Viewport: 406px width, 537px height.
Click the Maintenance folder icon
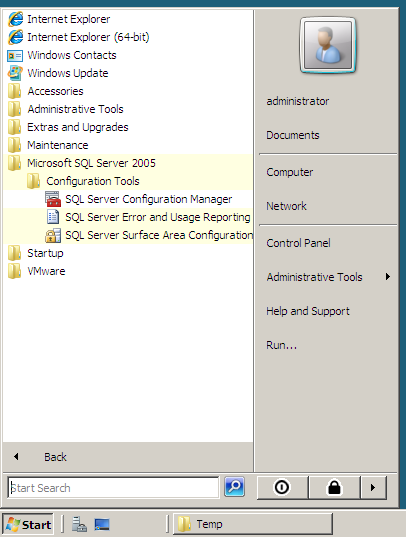click(x=14, y=145)
